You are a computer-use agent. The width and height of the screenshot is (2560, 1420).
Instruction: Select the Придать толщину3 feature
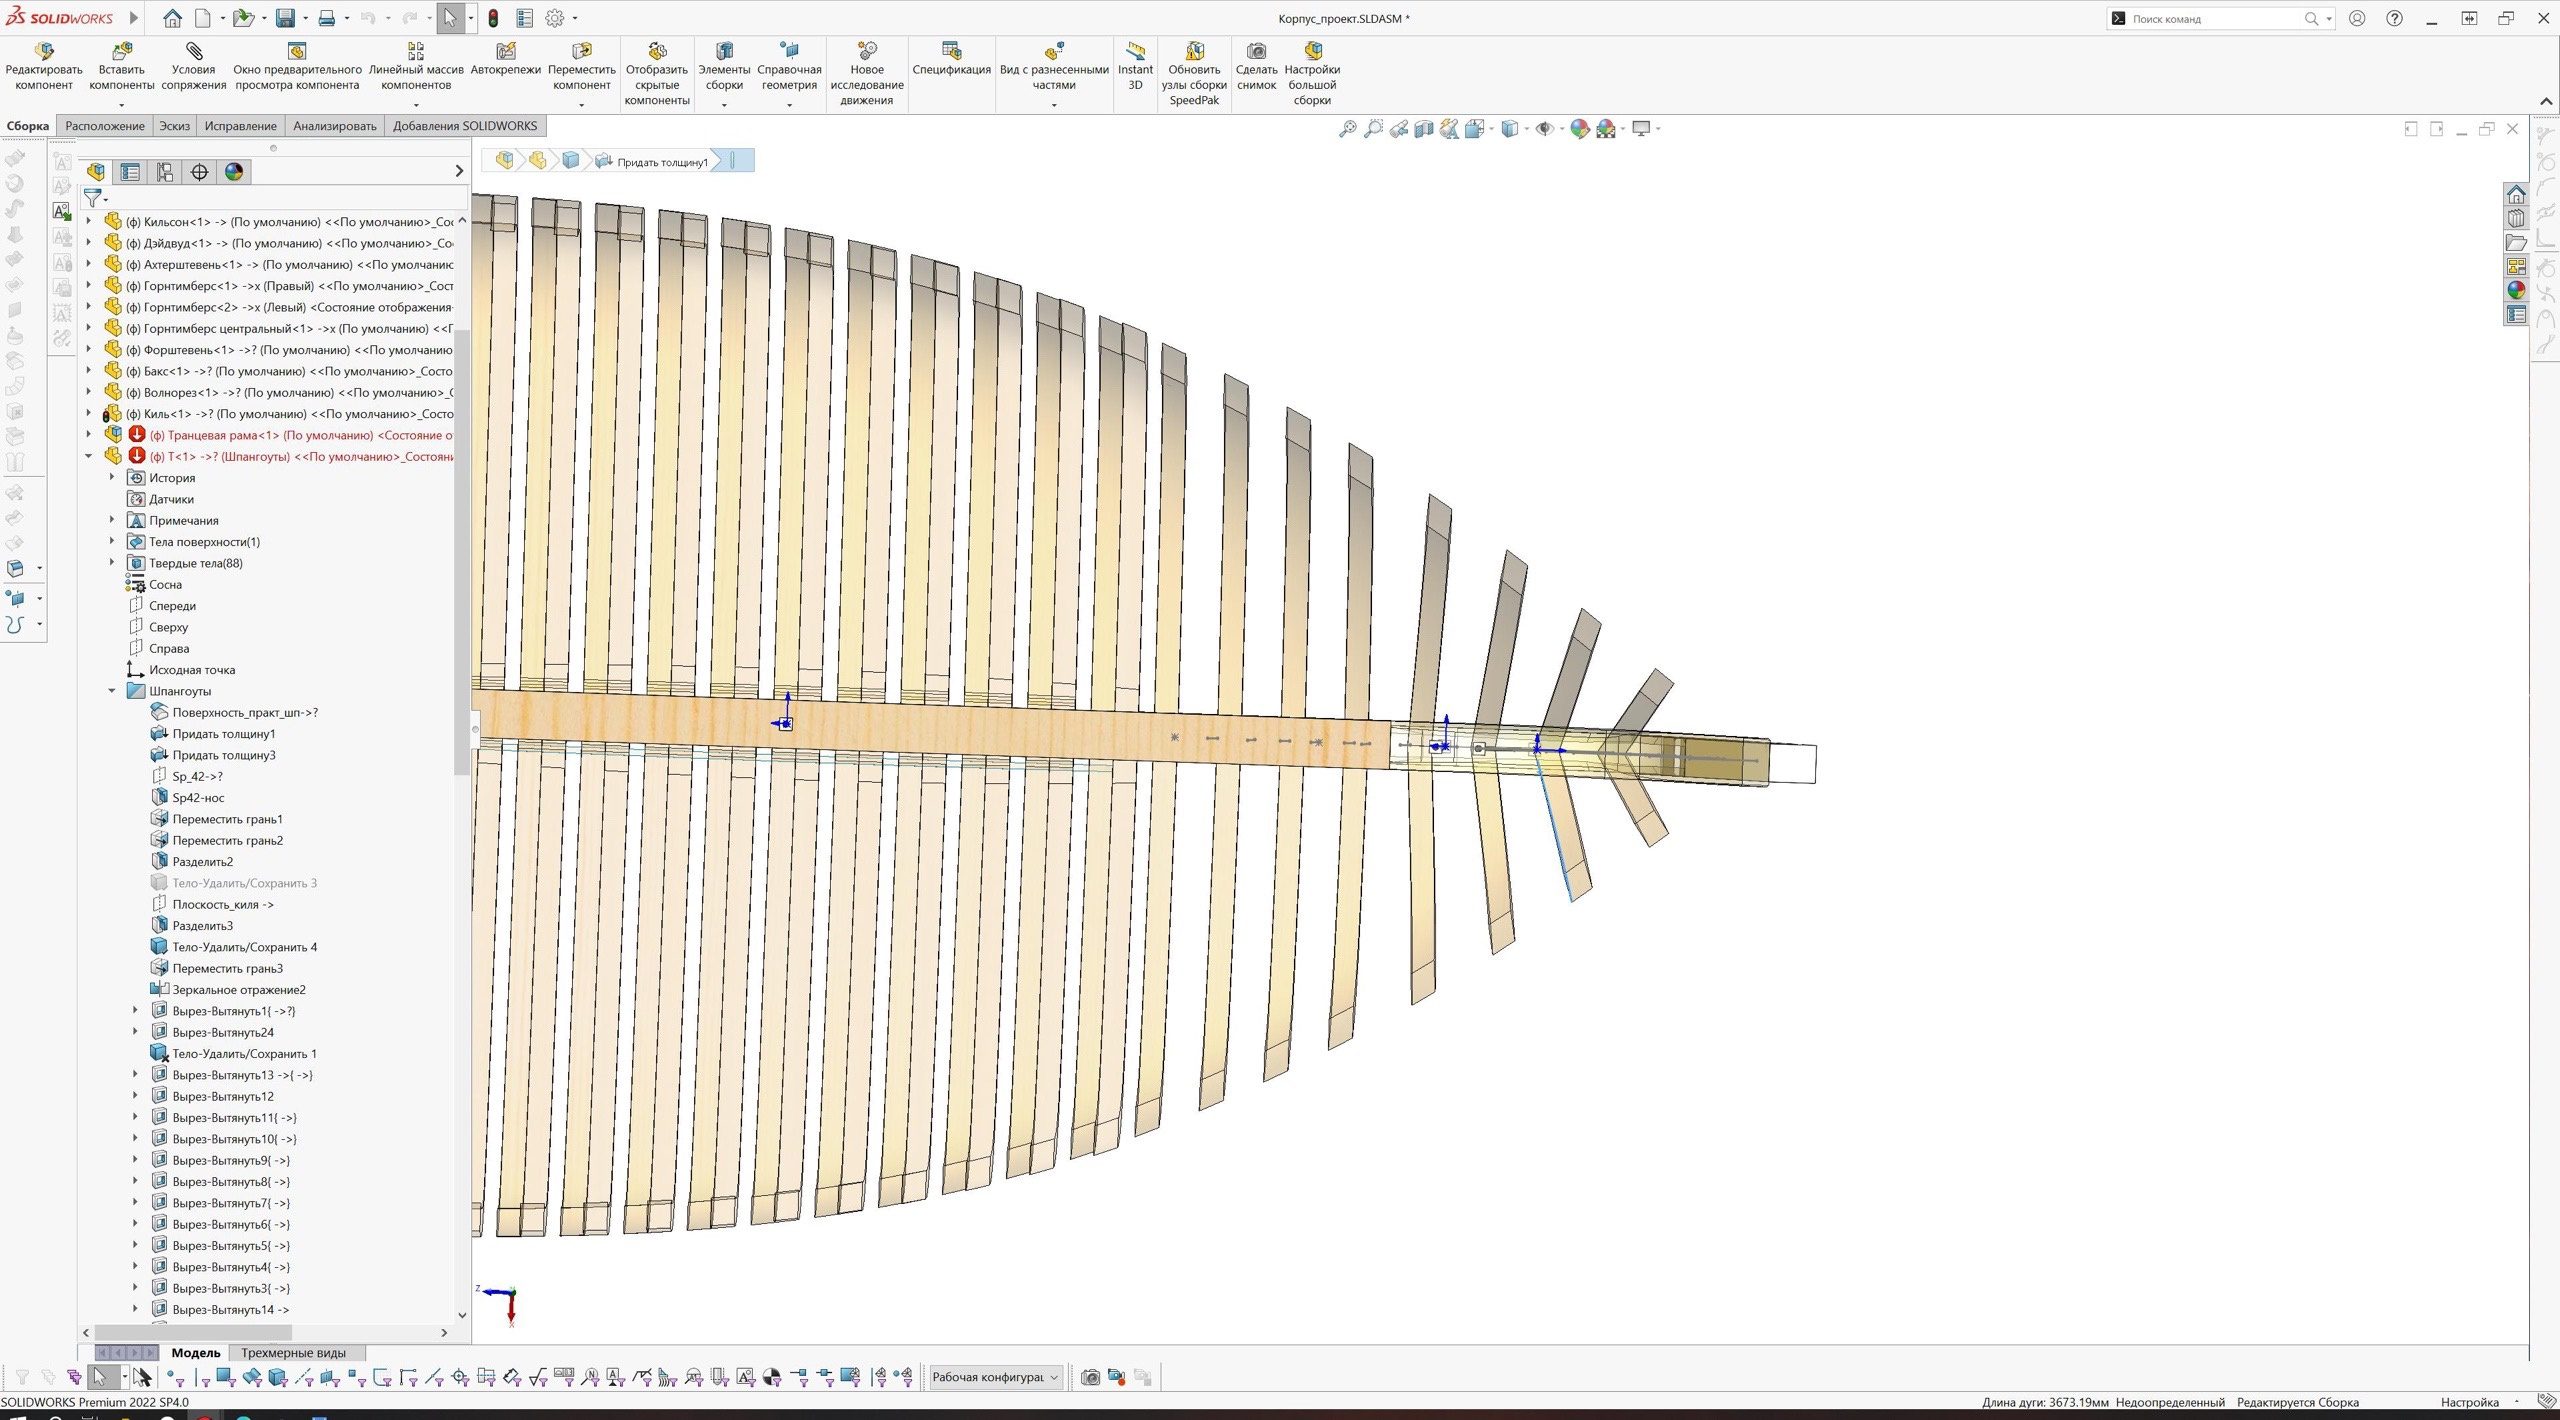[x=223, y=755]
